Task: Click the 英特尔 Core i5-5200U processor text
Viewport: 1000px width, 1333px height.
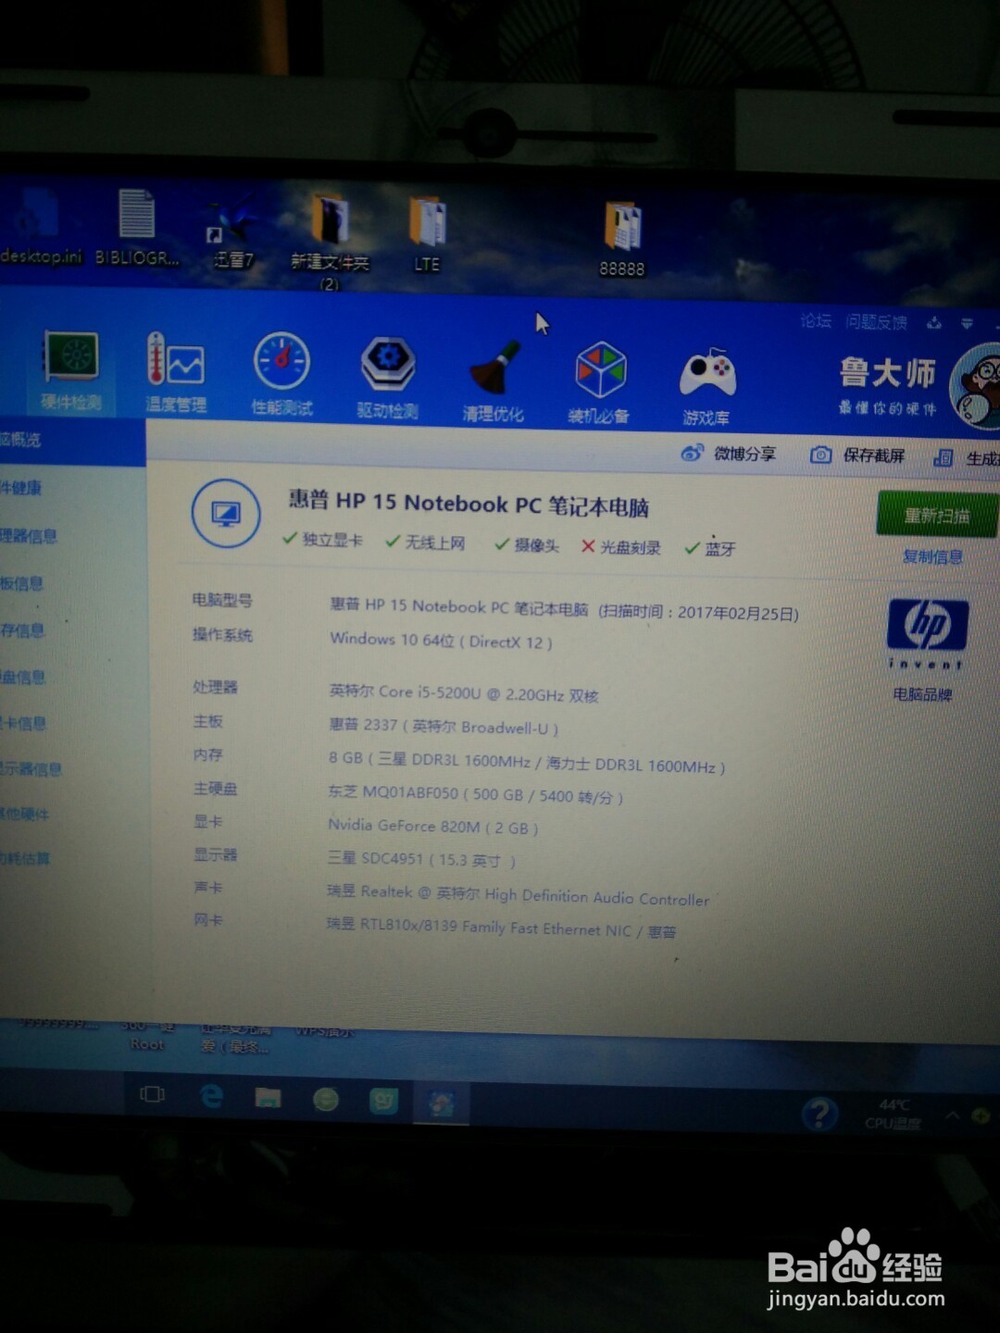Action: 464,693
